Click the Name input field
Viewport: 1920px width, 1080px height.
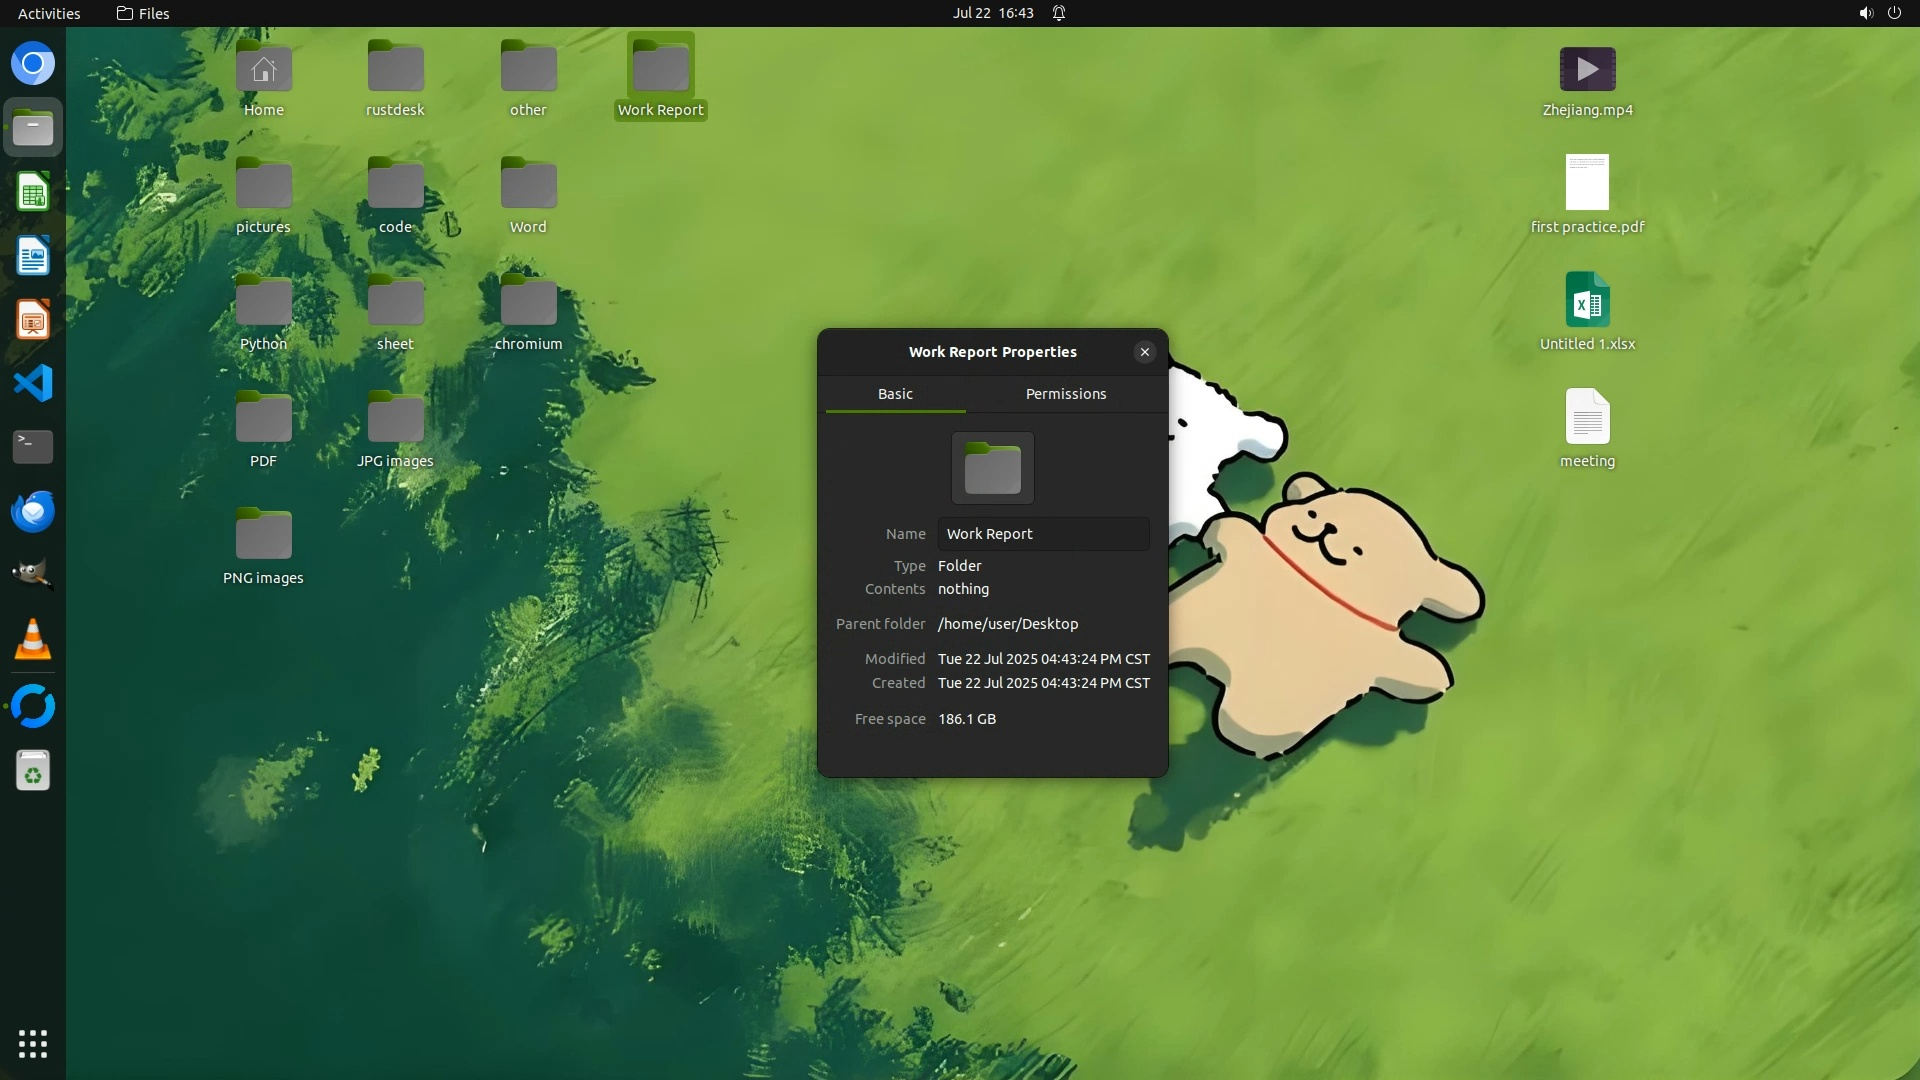pyautogui.click(x=1042, y=534)
